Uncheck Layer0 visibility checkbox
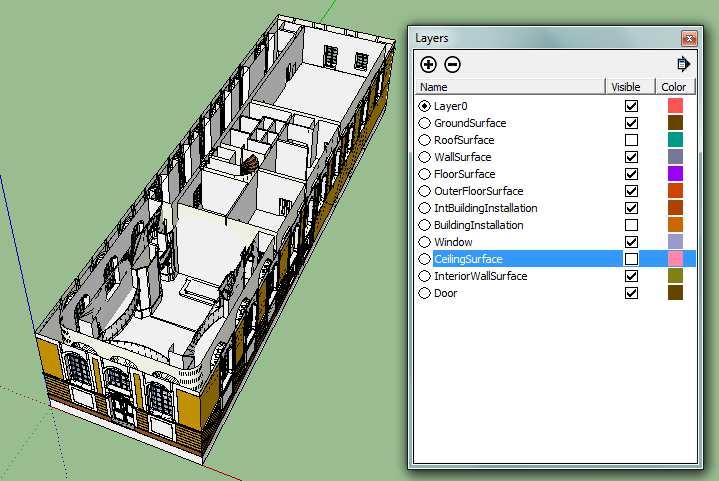The height and width of the screenshot is (481, 719). tap(631, 106)
